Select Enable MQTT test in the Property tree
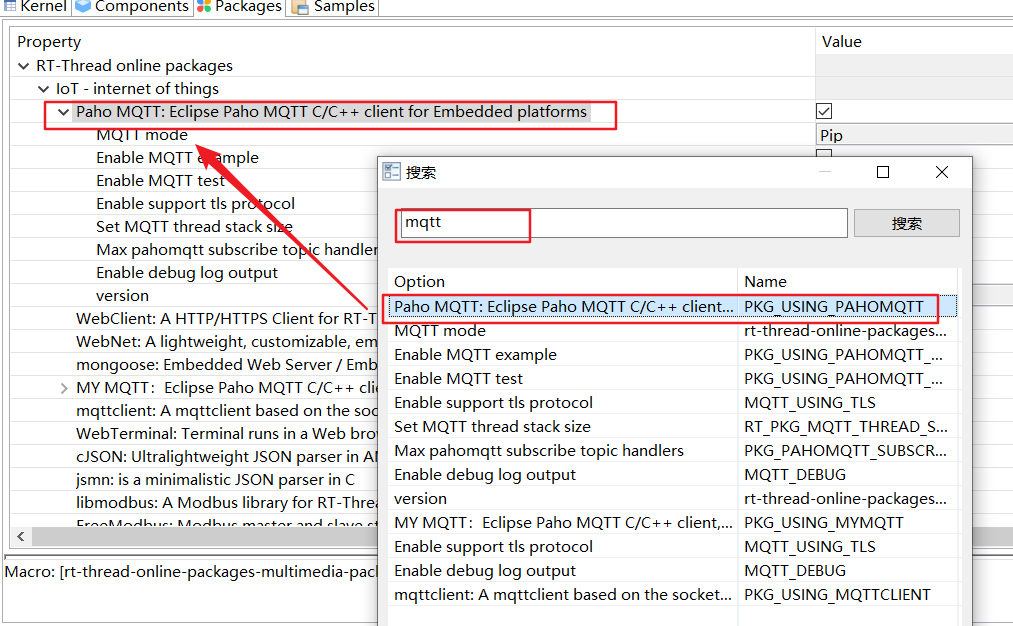Screen dimensions: 1013x626 tap(160, 181)
